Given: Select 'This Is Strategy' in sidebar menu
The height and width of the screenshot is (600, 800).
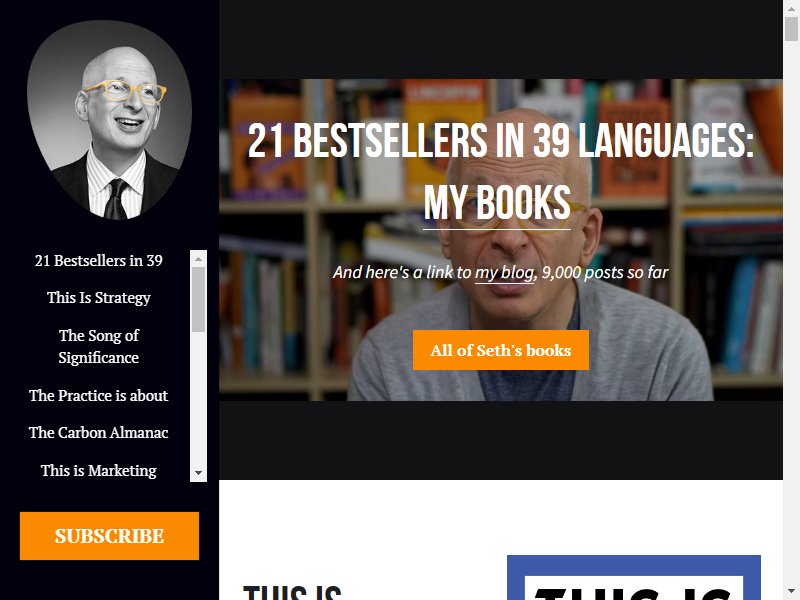Looking at the screenshot, I should coord(98,297).
